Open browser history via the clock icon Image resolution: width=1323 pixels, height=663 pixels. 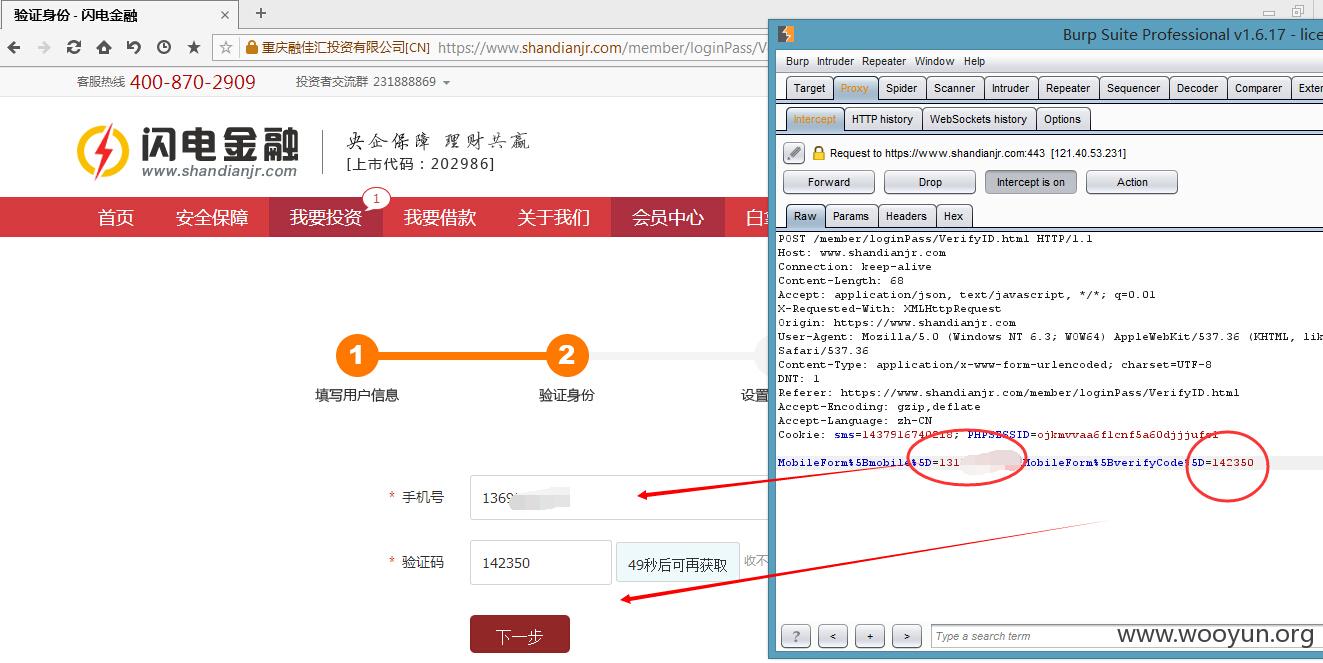point(164,47)
